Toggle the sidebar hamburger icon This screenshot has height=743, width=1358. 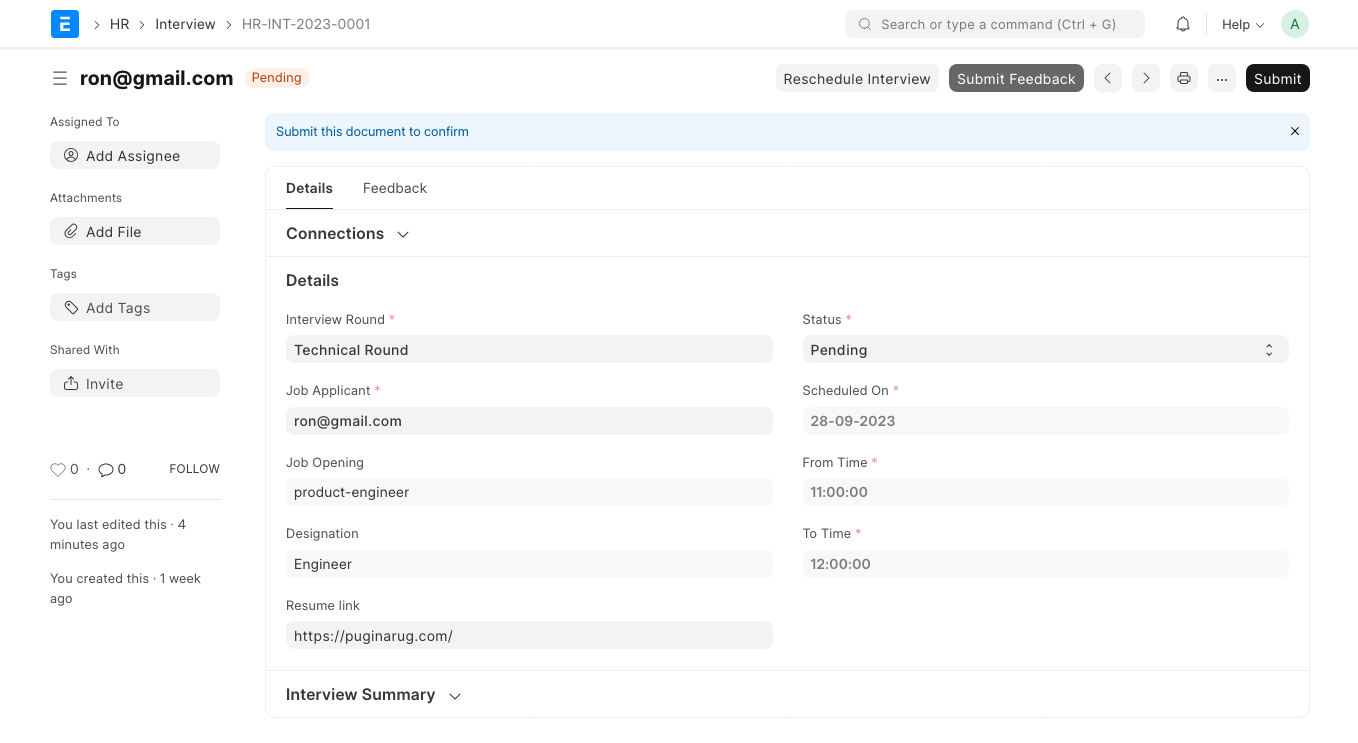coord(60,78)
